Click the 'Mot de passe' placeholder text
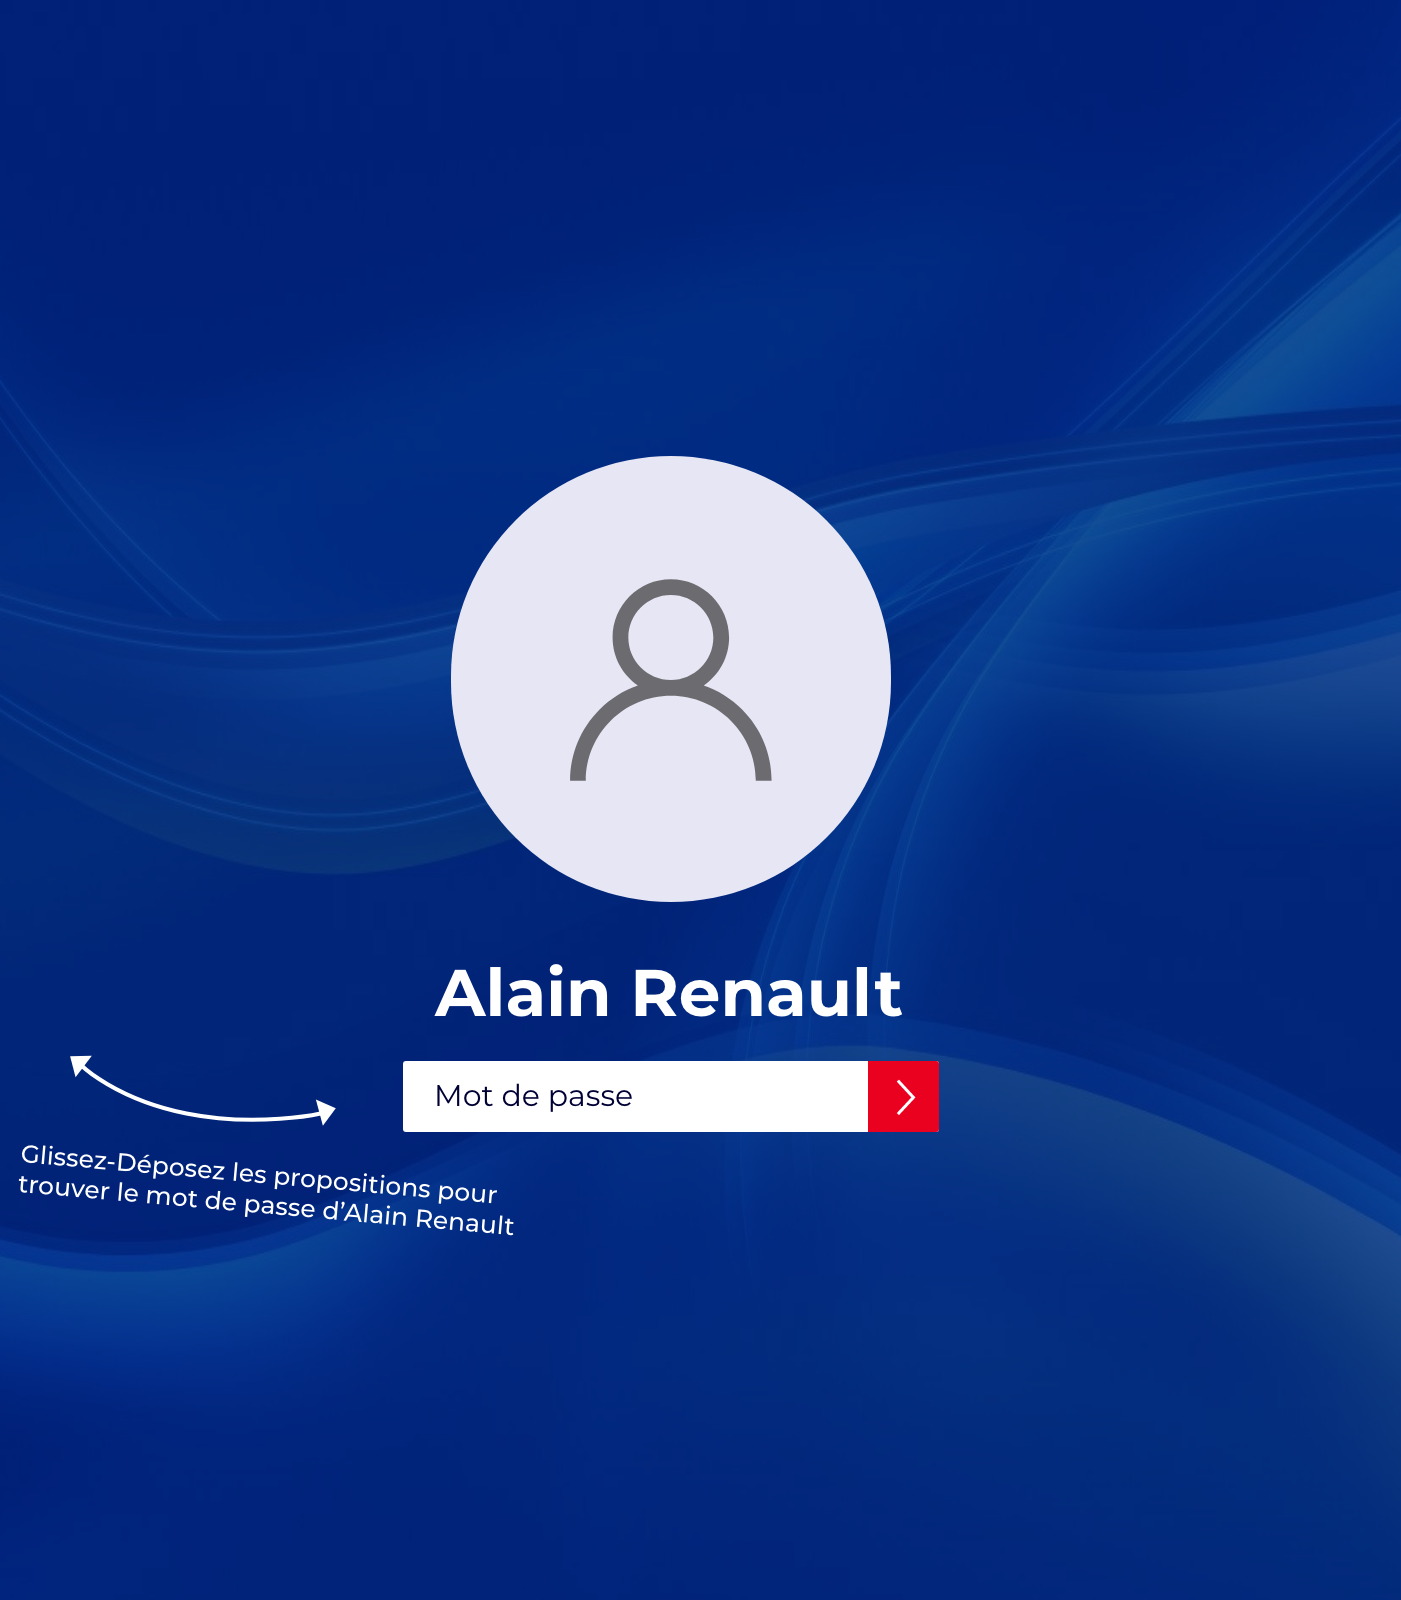The height and width of the screenshot is (1600, 1401). pos(533,1096)
